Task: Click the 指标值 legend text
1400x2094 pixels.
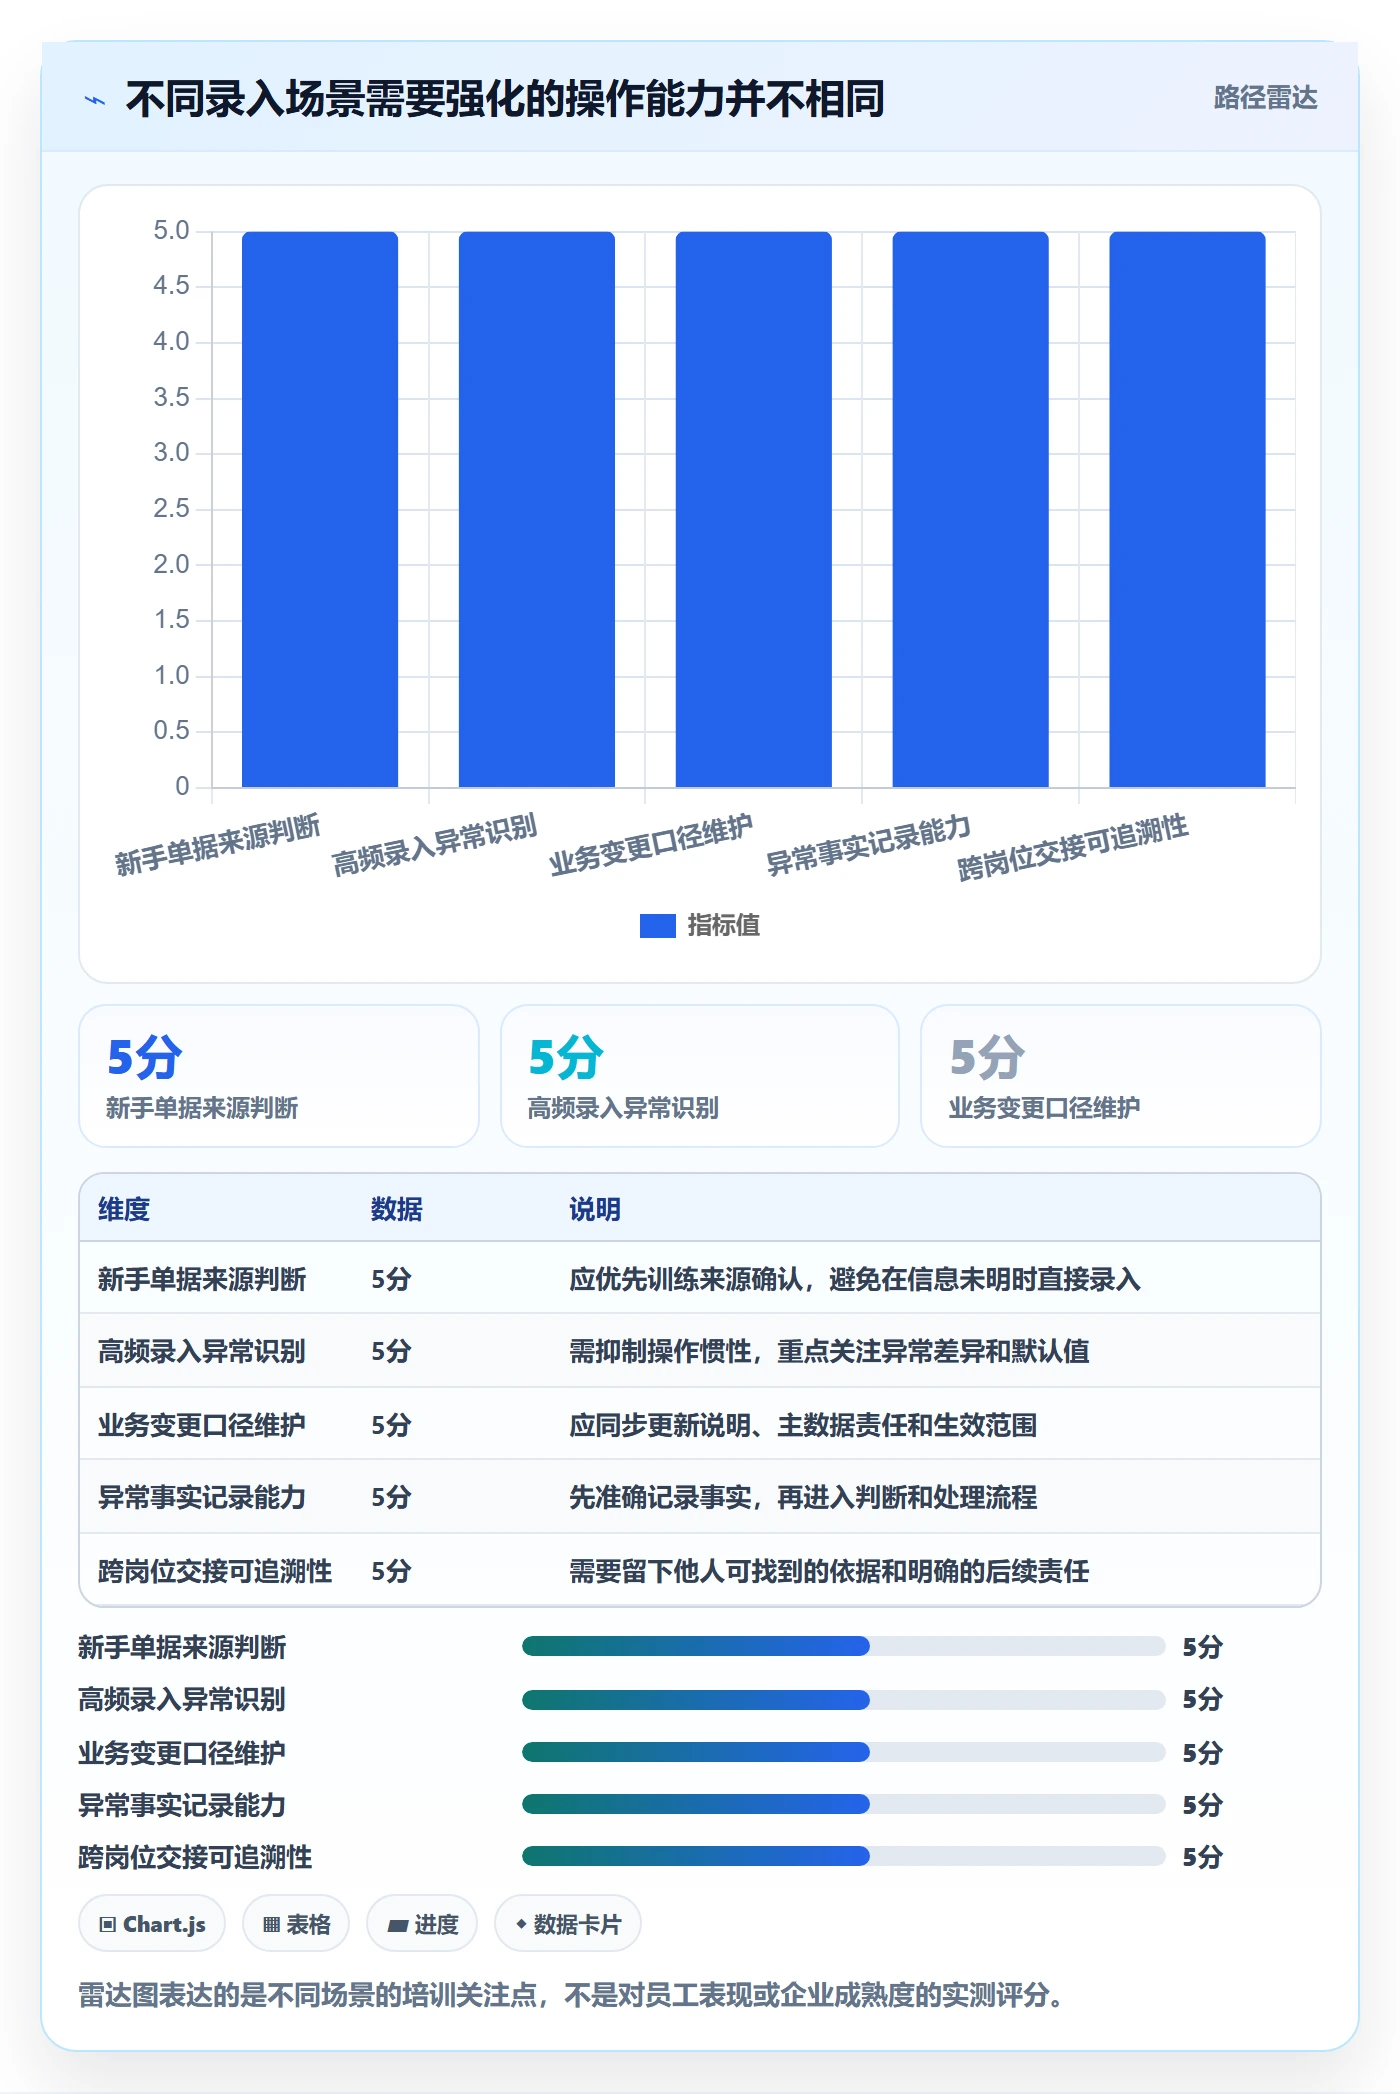Action: click(x=724, y=926)
